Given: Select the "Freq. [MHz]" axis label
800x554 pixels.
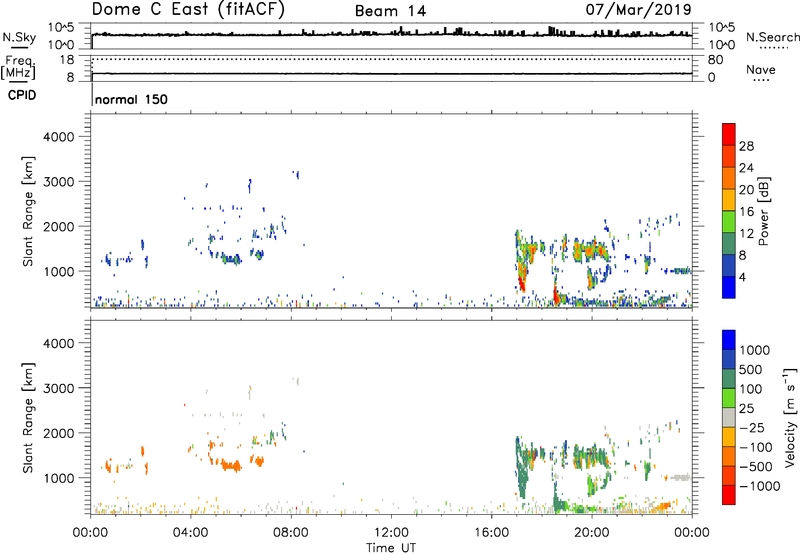Looking at the screenshot, I should coord(18,68).
